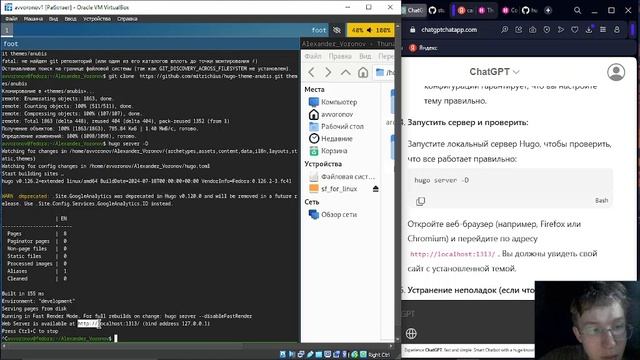The width and height of the screenshot is (640, 360).
Task: Copy the hugo server -D code block
Action: click(420, 201)
